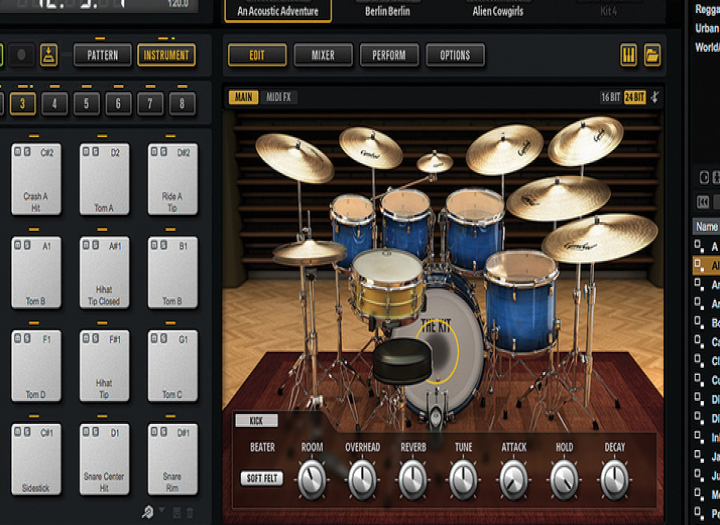Trigger the F1 Tom D pad
The image size is (720, 525).
[36, 366]
